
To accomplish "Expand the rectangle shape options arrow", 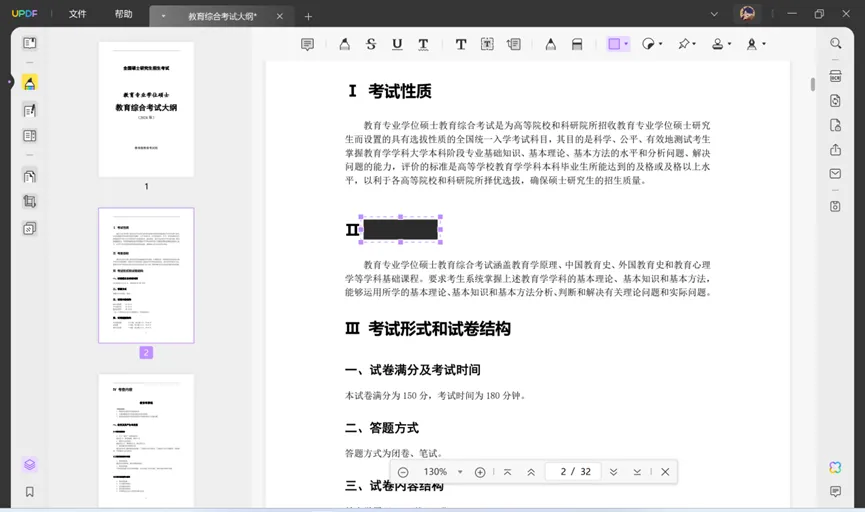I will [x=626, y=44].
